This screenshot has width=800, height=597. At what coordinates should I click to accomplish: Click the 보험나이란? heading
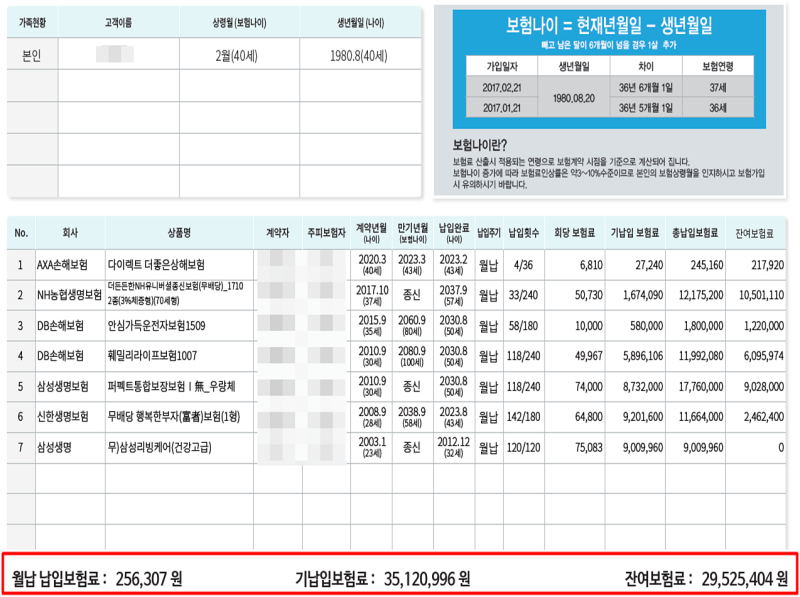(480, 146)
